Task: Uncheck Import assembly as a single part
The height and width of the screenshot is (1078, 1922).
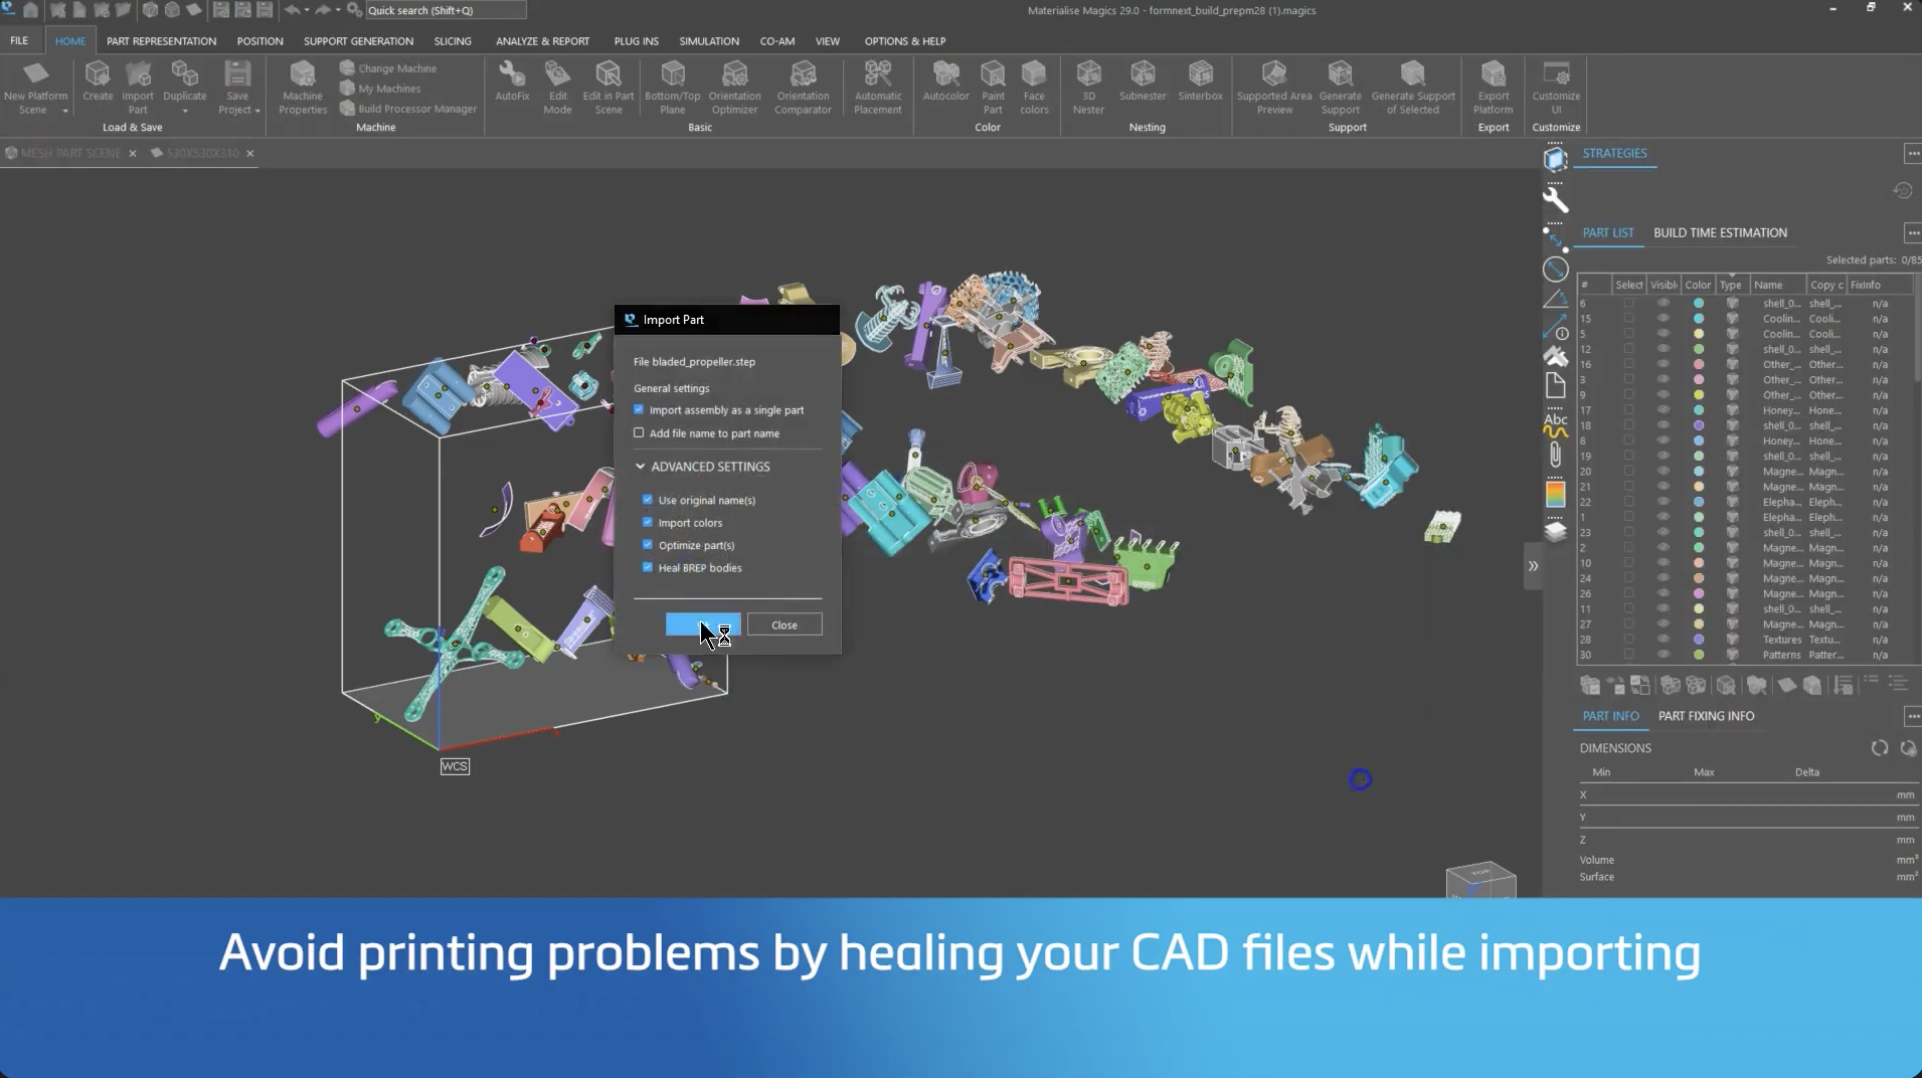Action: click(639, 410)
